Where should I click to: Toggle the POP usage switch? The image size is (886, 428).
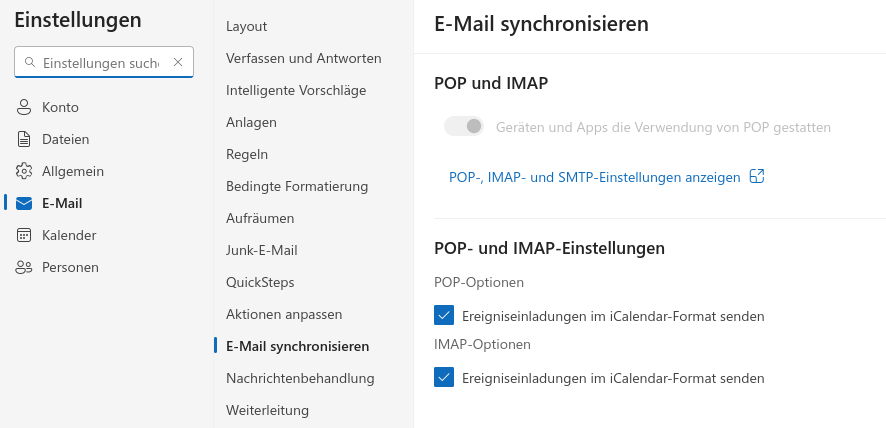[464, 127]
